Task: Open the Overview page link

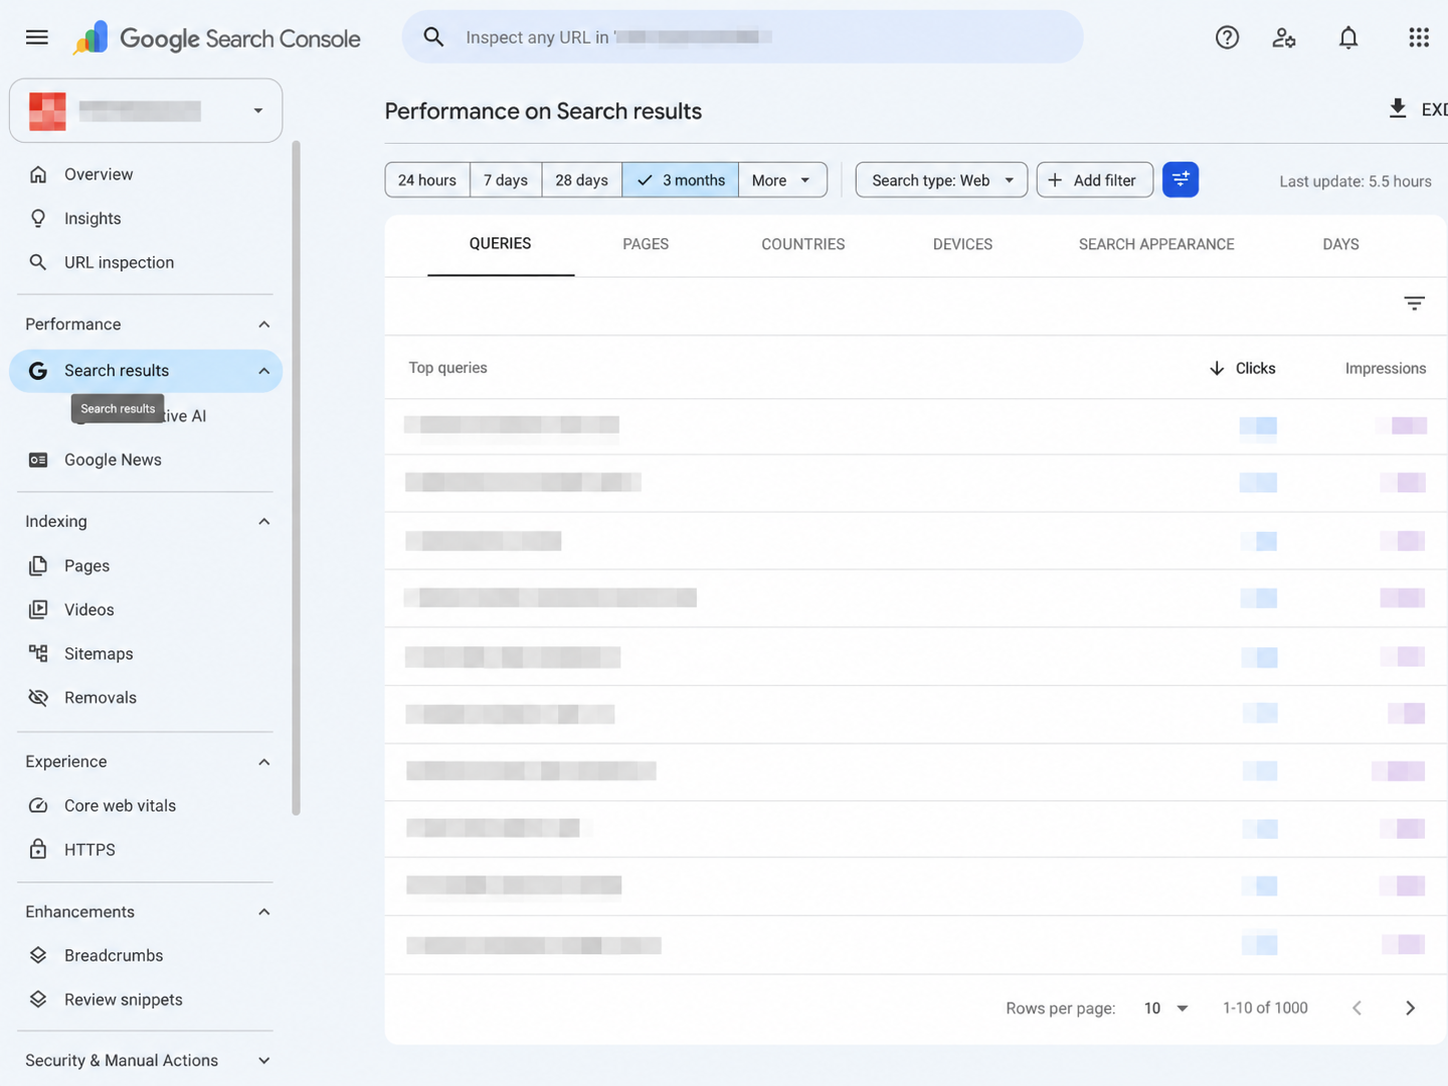Action: [98, 174]
